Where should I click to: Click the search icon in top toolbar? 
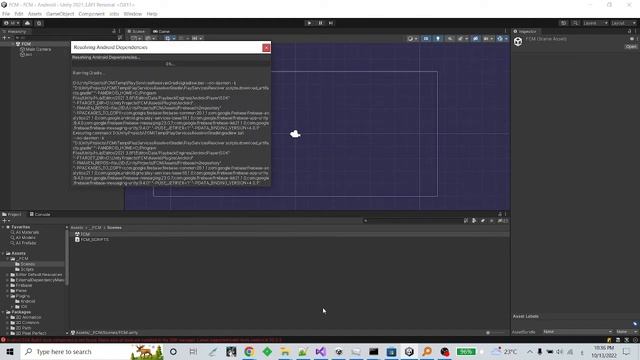pyautogui.click(x=575, y=23)
